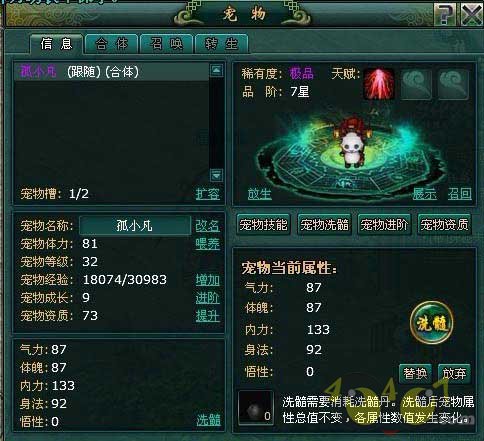Screen dimensions: 484x441
Task: Click the 宠物技能 button
Action: click(263, 225)
